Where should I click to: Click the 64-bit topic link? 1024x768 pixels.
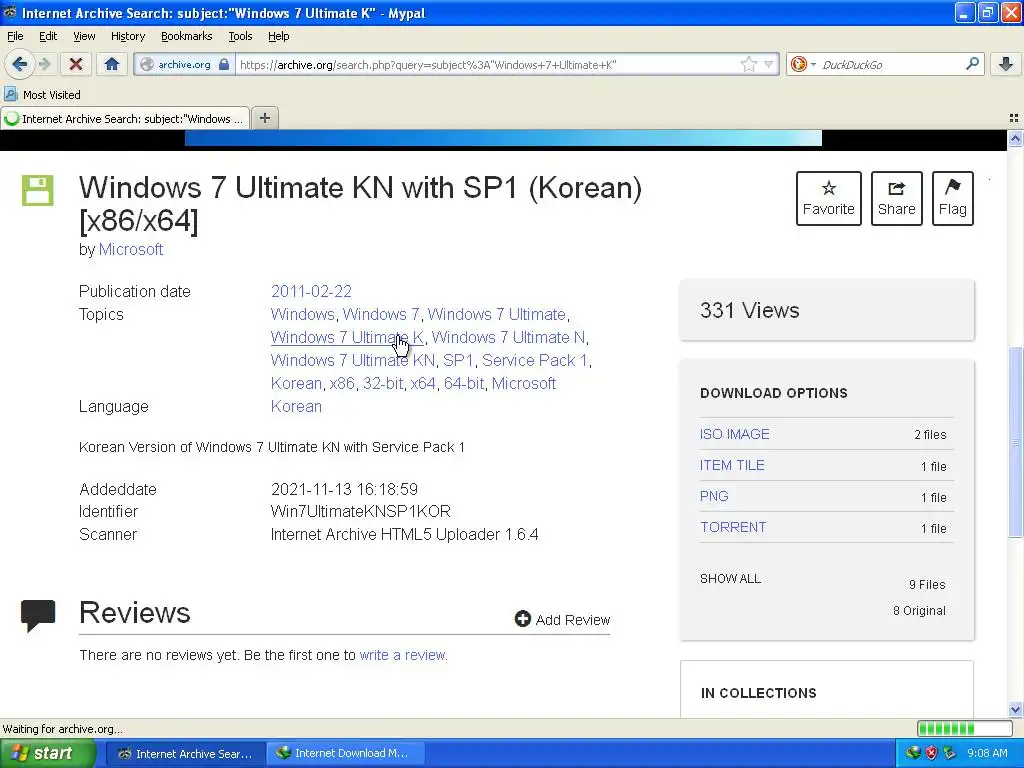coord(464,383)
